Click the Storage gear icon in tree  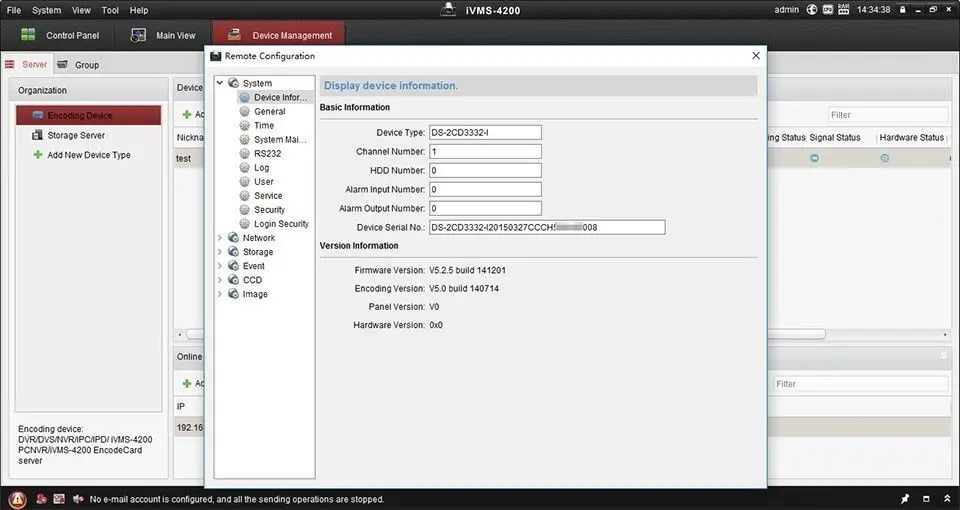[x=233, y=252]
